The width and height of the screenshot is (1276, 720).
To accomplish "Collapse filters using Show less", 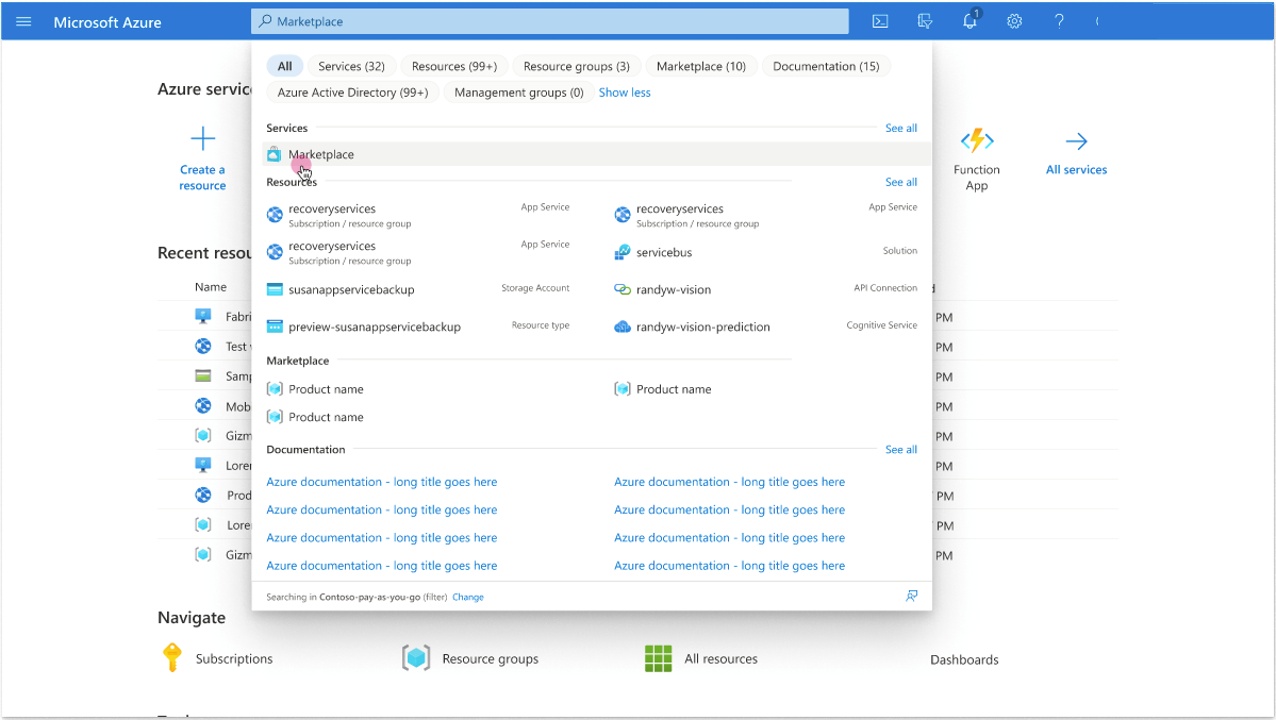I will tap(624, 92).
